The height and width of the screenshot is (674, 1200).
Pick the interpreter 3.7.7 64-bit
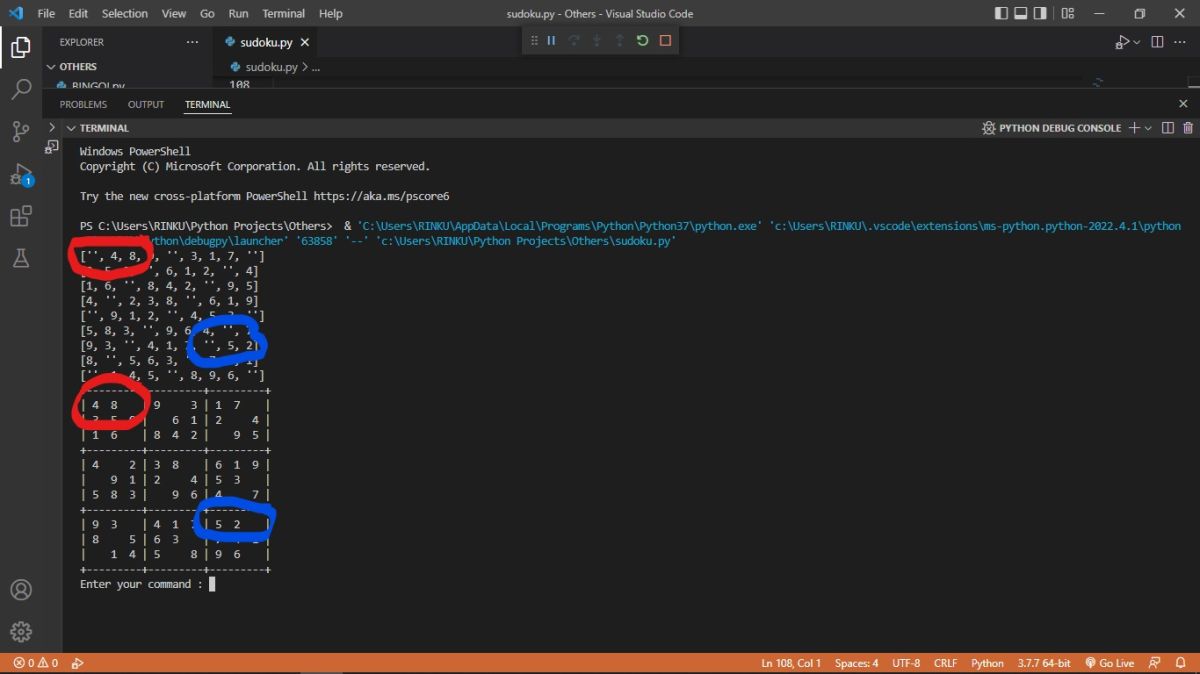click(x=1044, y=663)
